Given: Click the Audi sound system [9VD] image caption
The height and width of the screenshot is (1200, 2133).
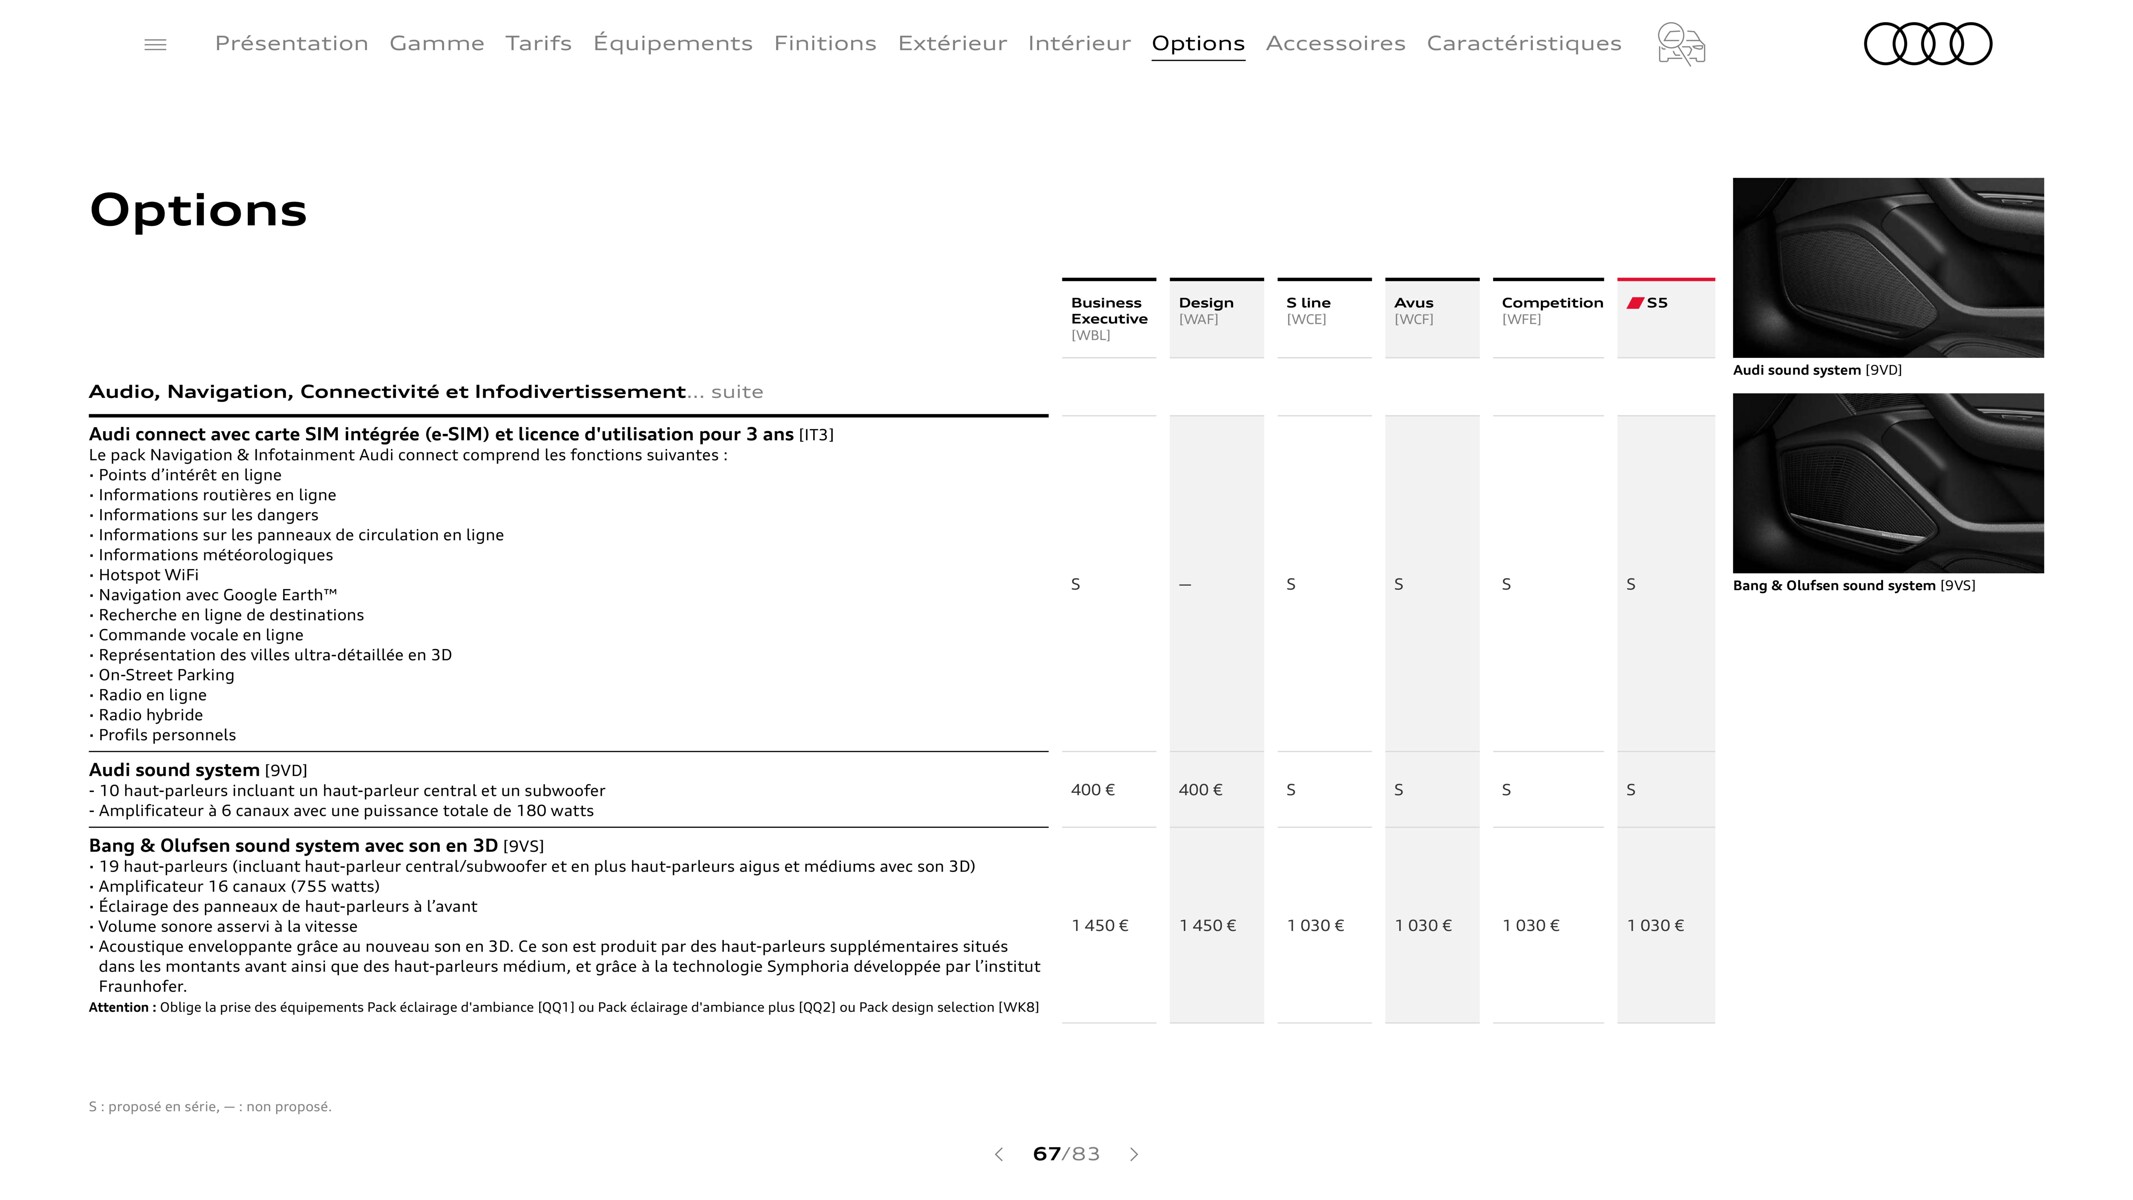Looking at the screenshot, I should pos(1817,370).
